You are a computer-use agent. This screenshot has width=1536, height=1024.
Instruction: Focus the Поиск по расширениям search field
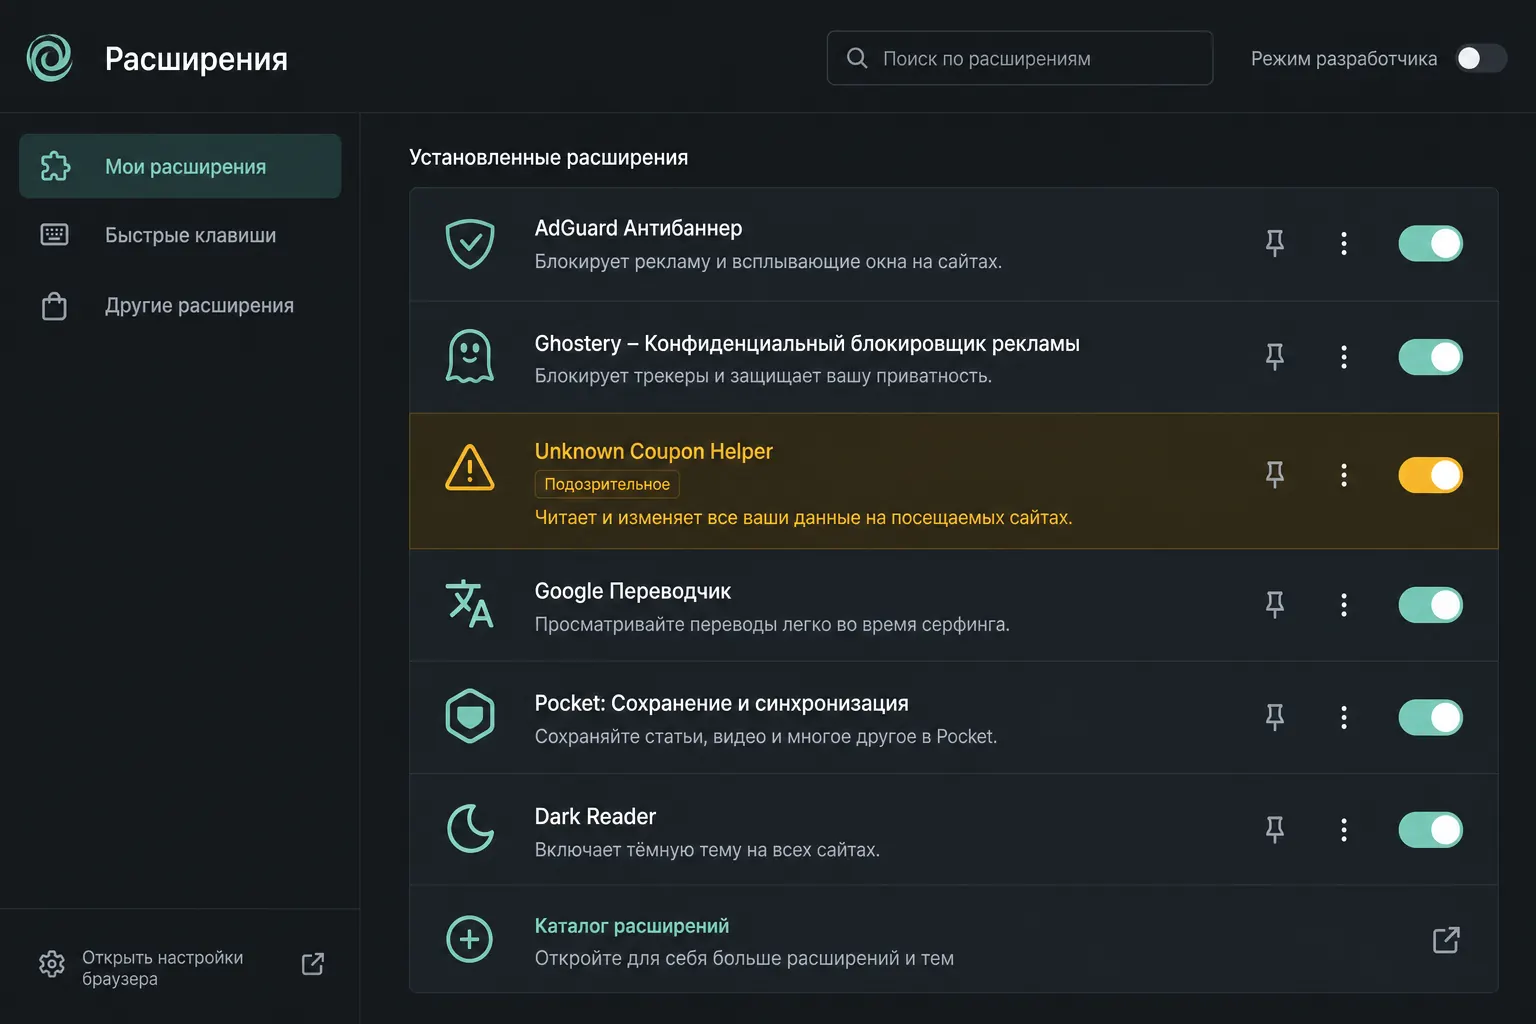[x=1020, y=58]
